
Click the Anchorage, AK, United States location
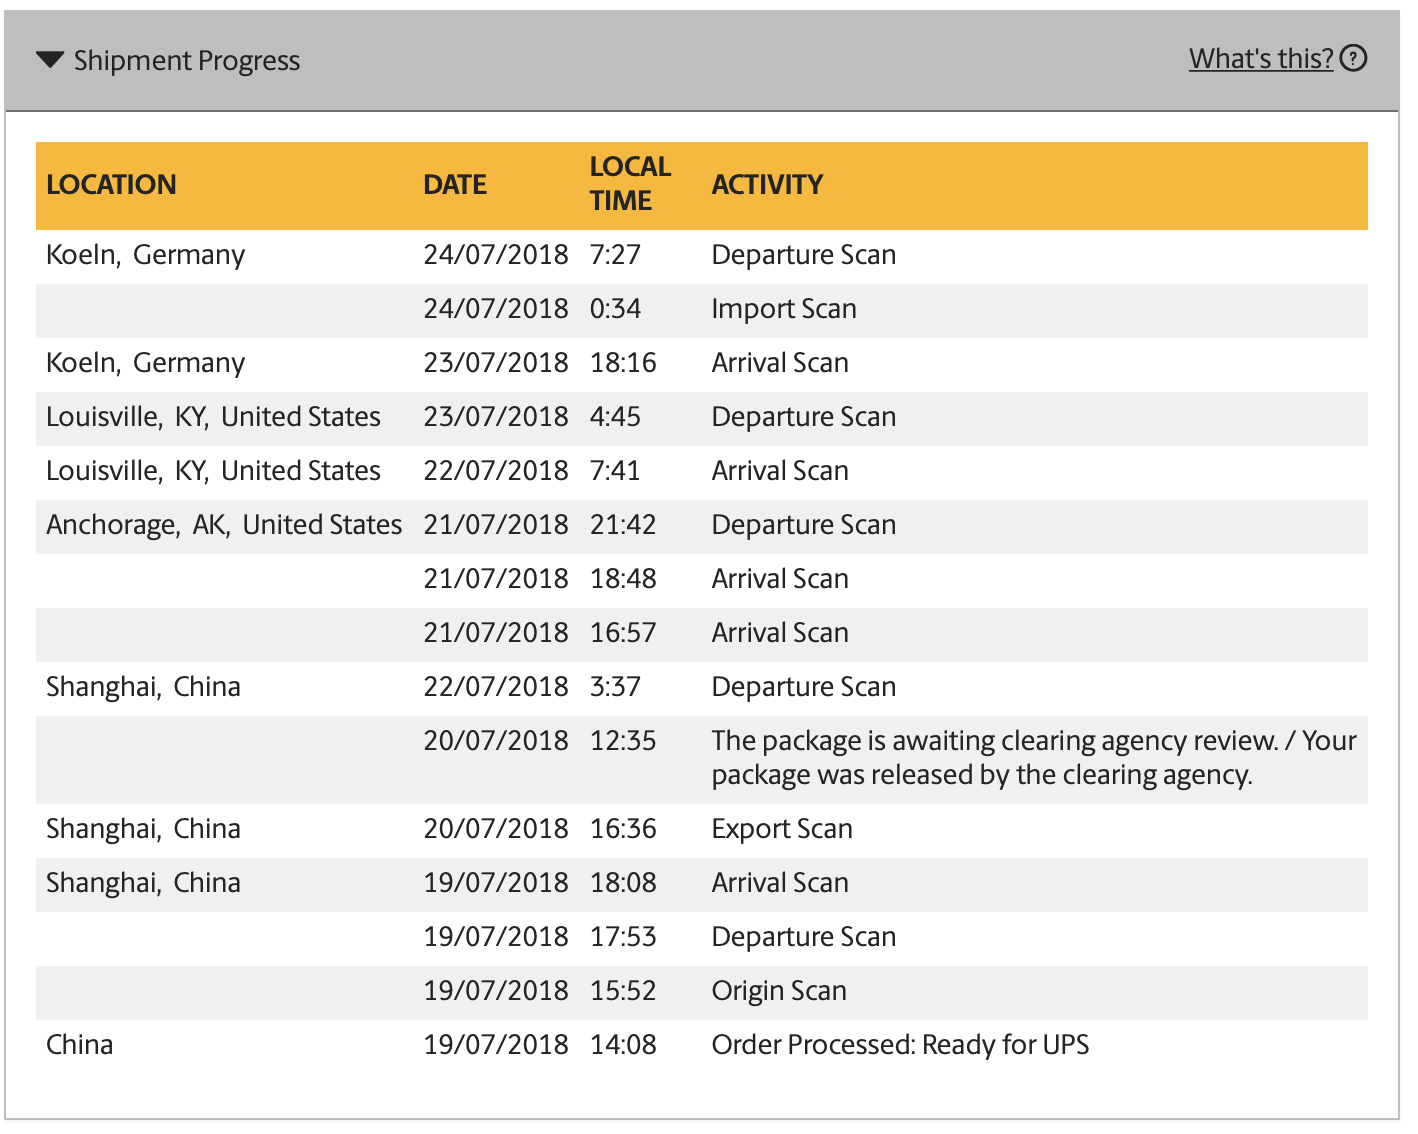224,525
